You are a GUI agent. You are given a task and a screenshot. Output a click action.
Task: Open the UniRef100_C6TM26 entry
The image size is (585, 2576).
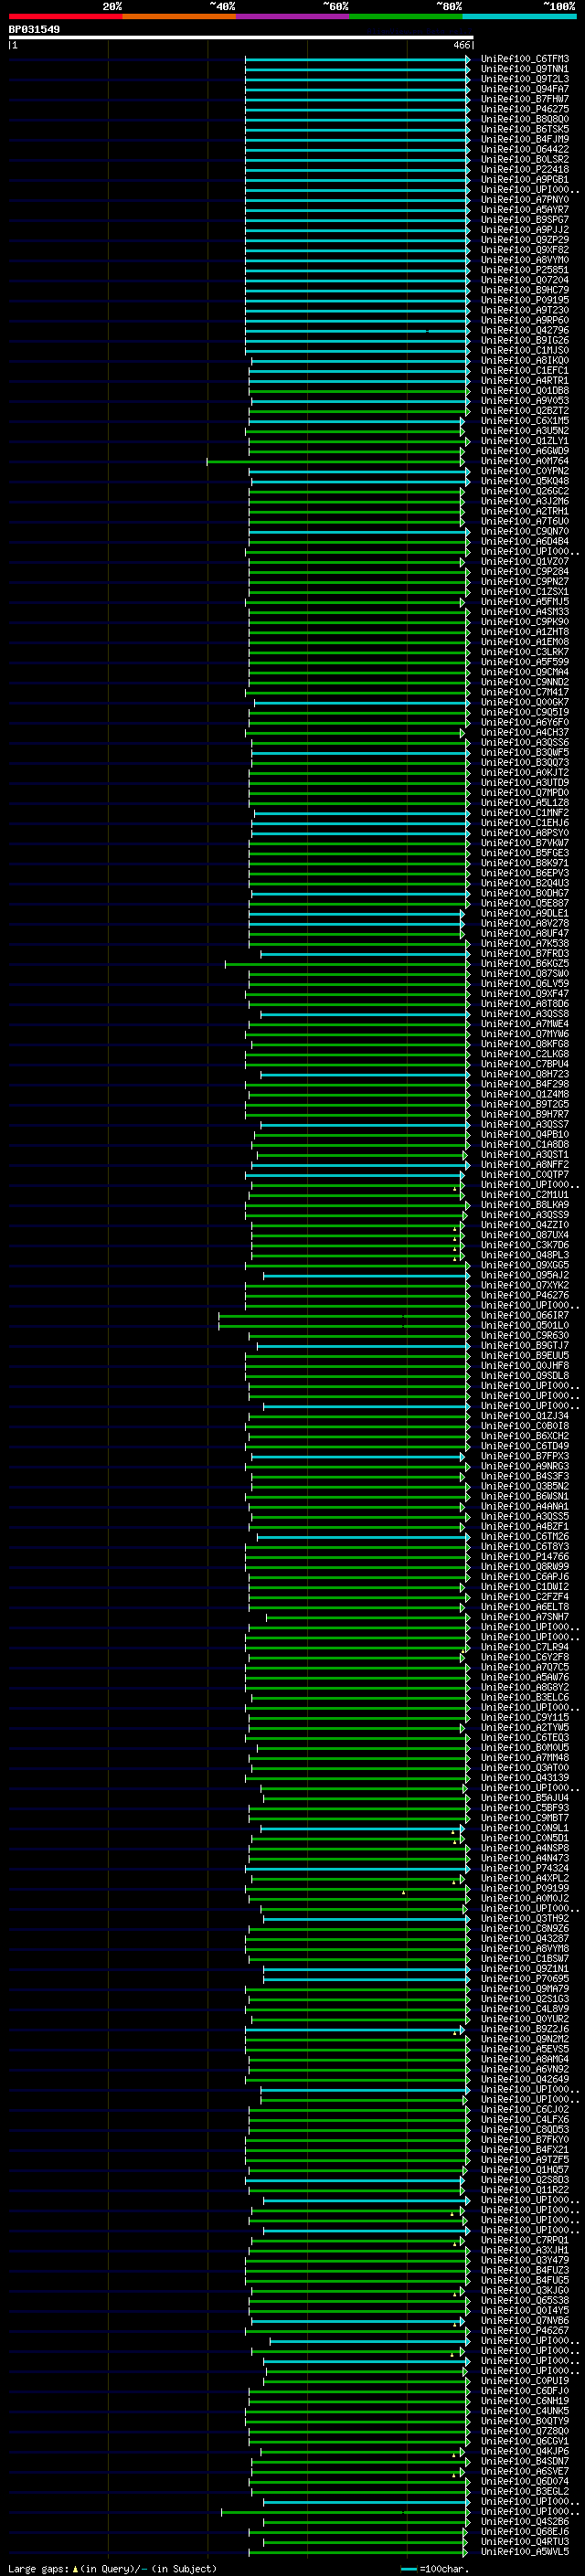[x=524, y=1536]
